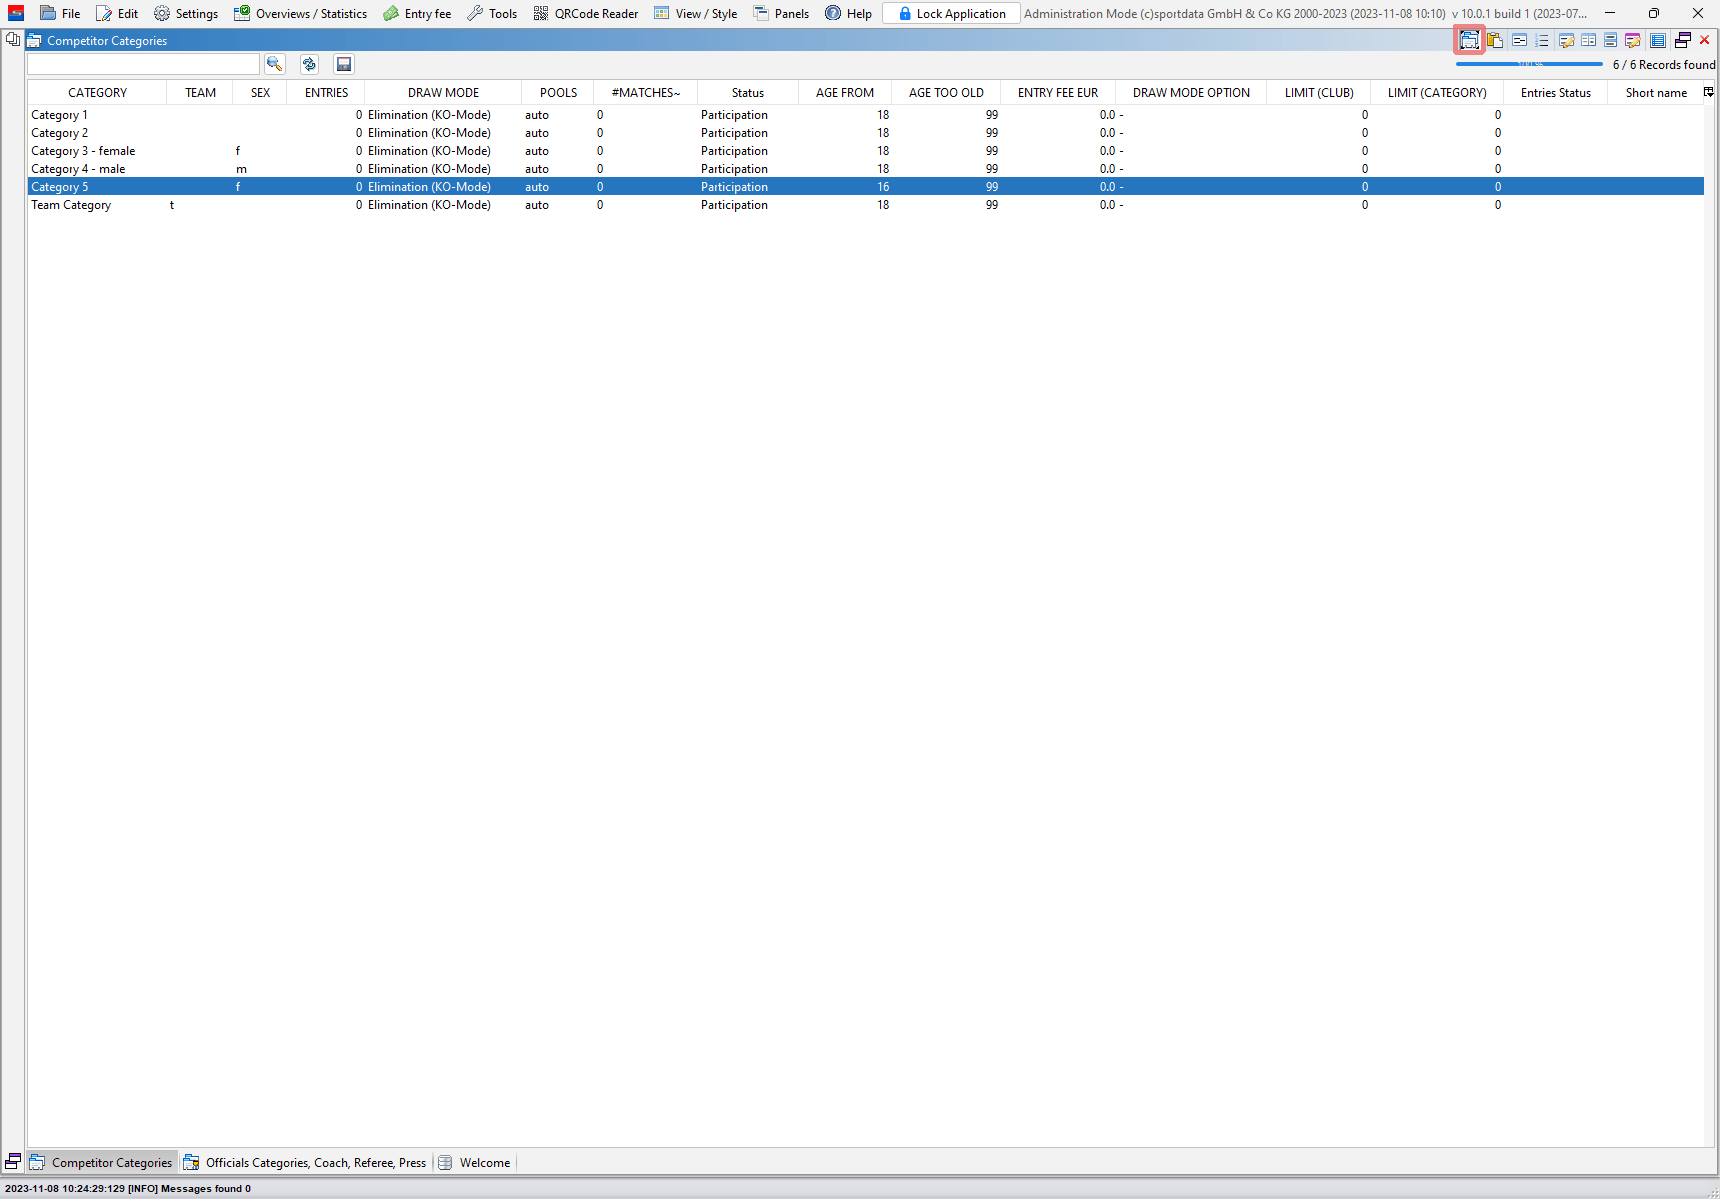Screen dimensions: 1720x1200
Task: Click the search text input field
Action: tap(143, 64)
